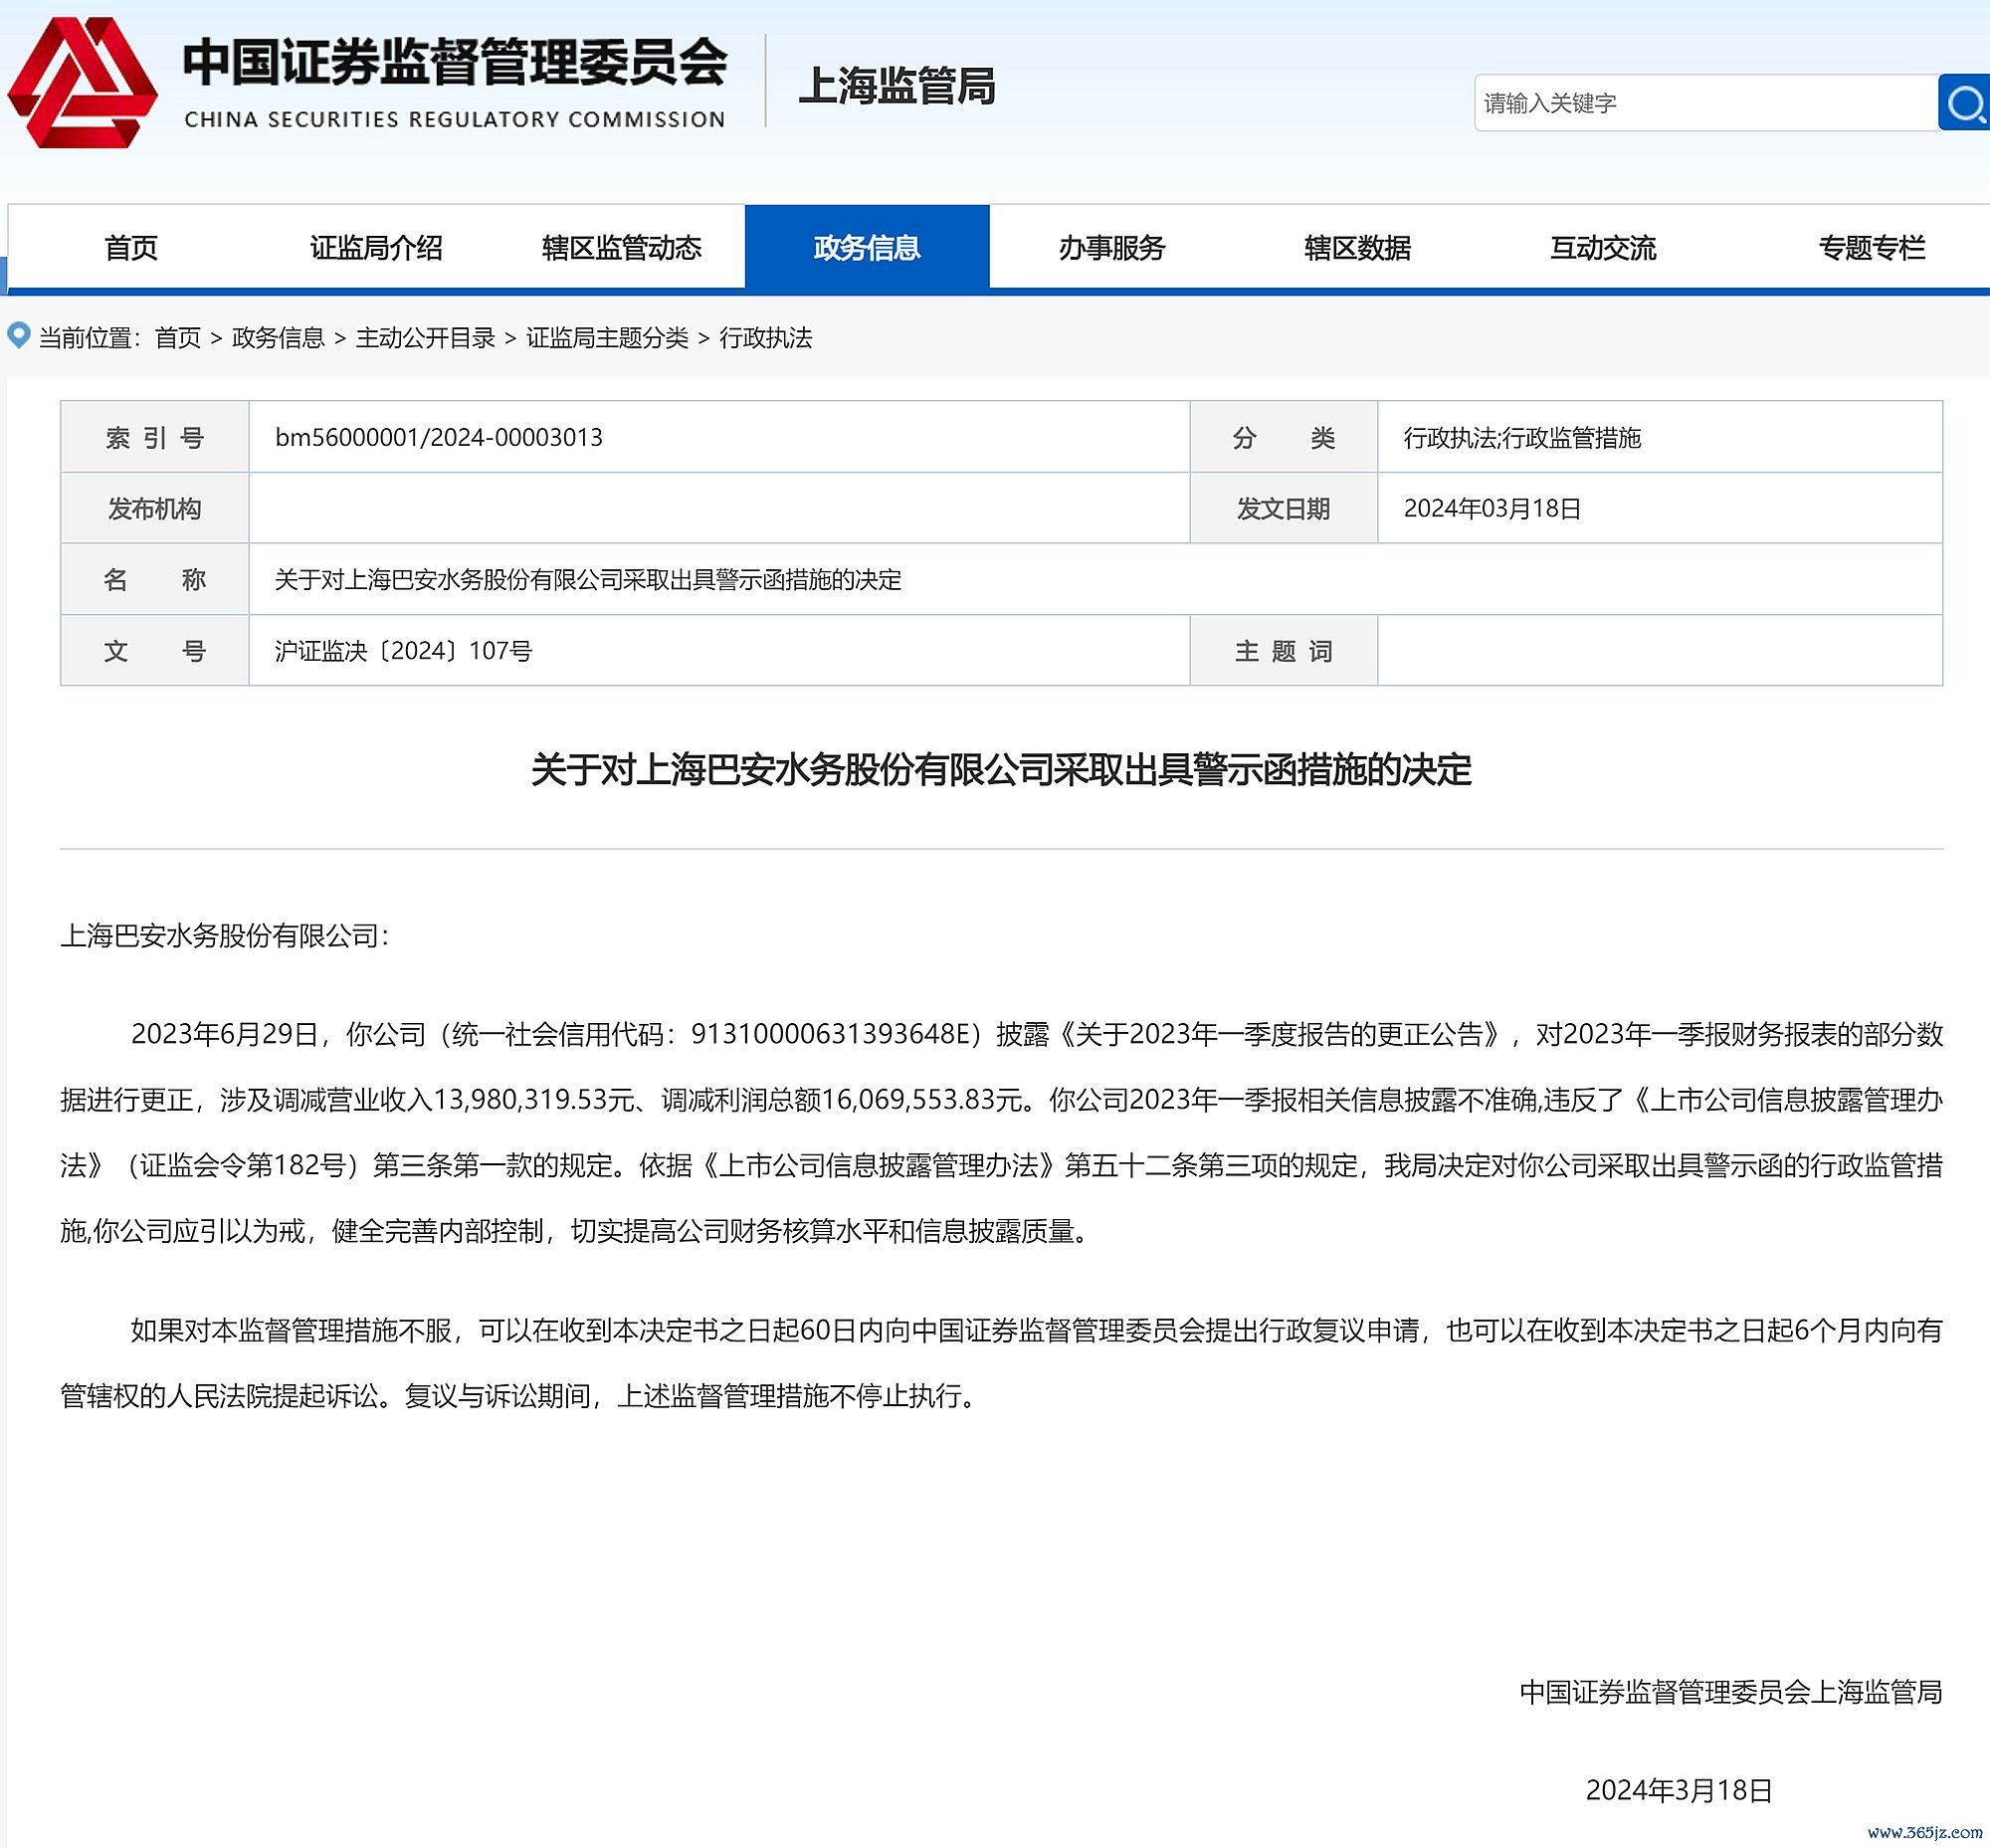Click the 行政执法 breadcrumb link
The image size is (1990, 1848).
(766, 338)
